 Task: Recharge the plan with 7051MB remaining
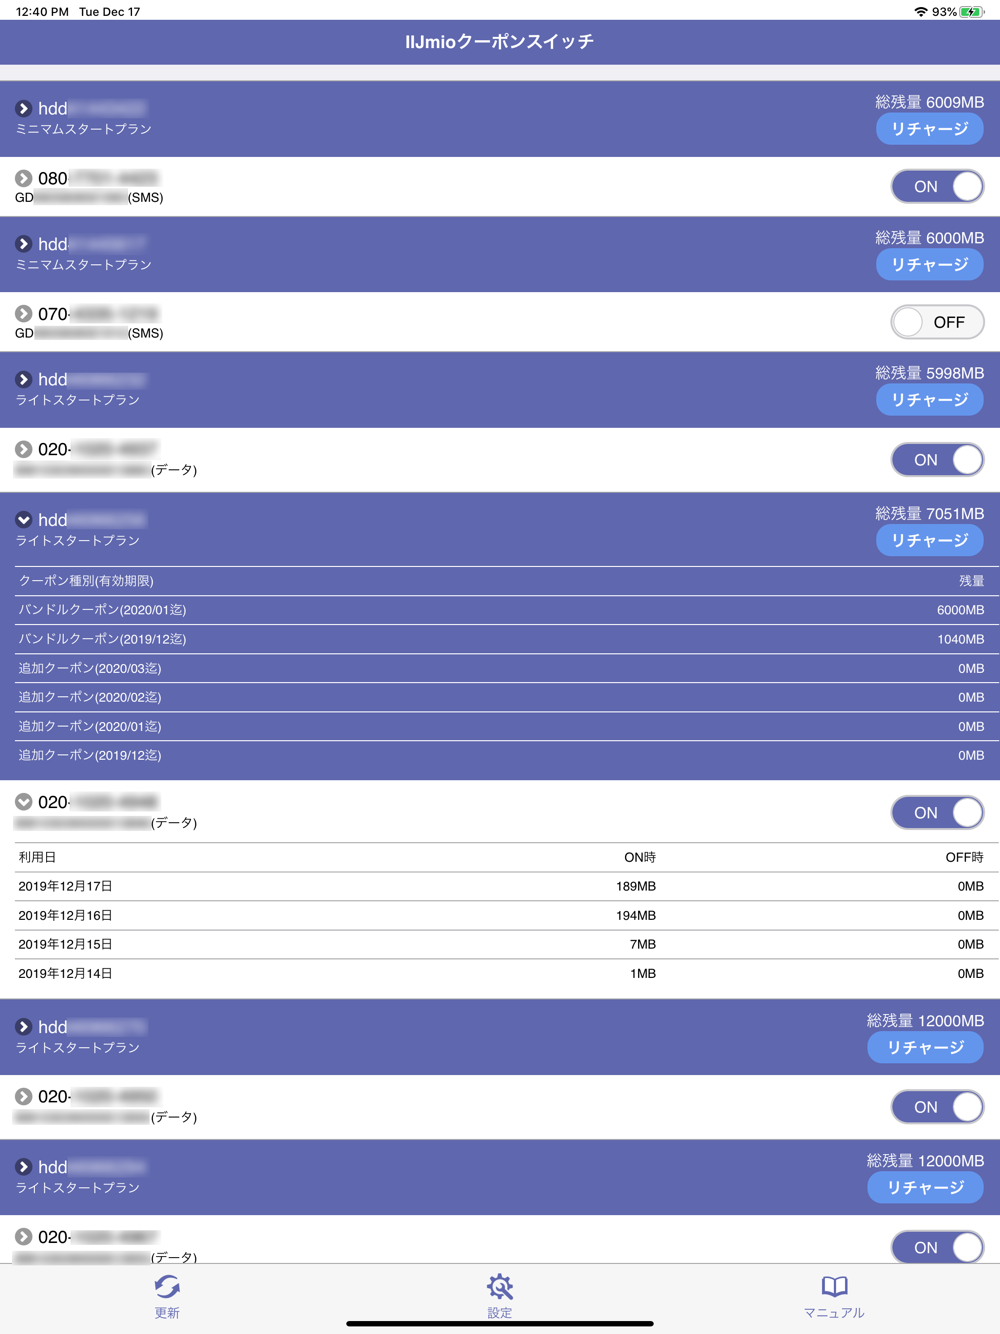click(930, 540)
